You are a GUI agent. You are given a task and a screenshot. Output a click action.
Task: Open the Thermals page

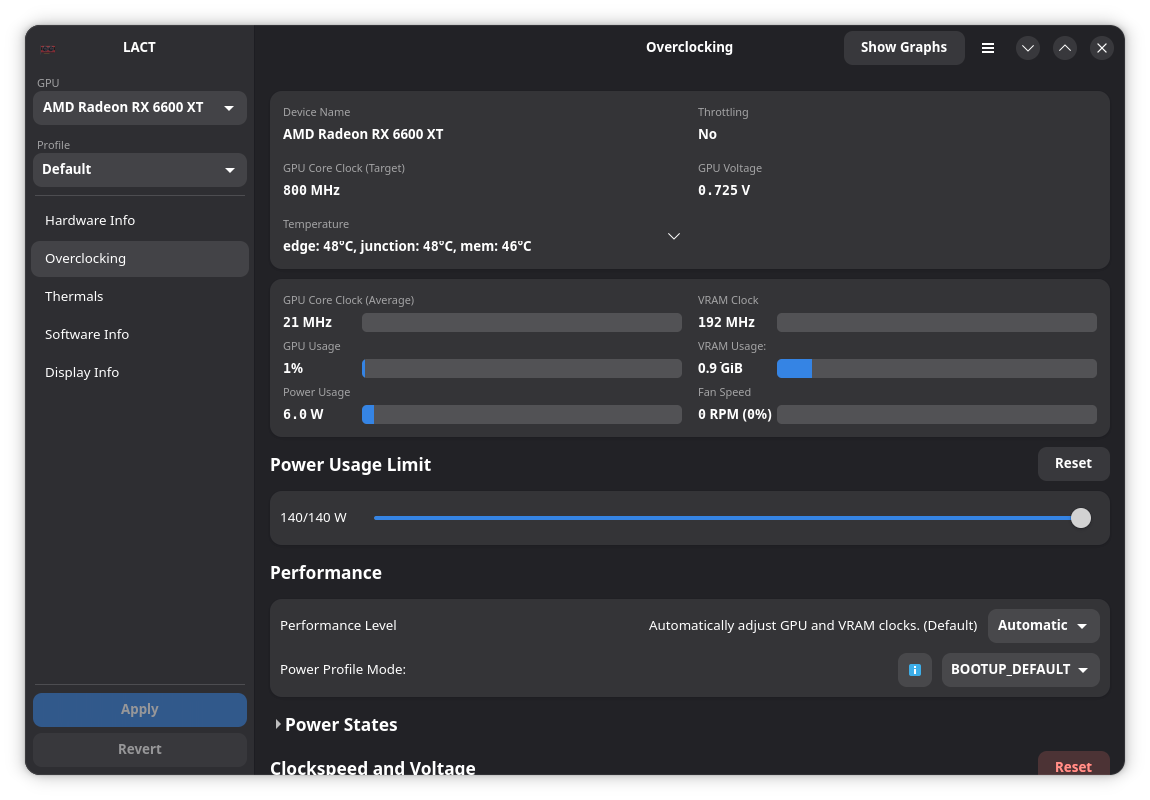pos(139,297)
